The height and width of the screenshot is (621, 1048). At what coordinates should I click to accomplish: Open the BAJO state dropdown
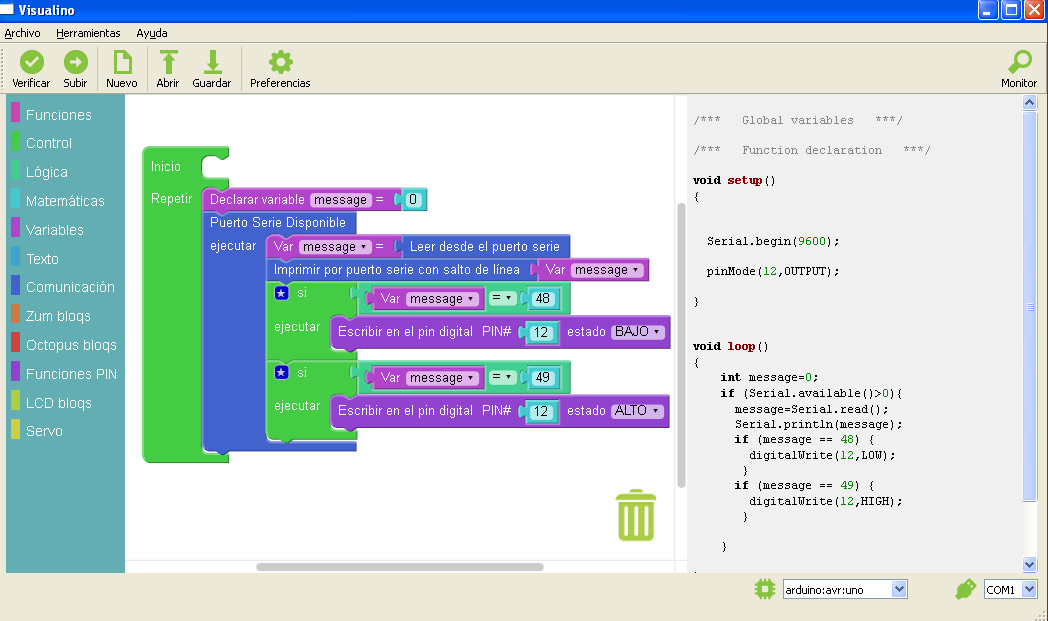[638, 332]
